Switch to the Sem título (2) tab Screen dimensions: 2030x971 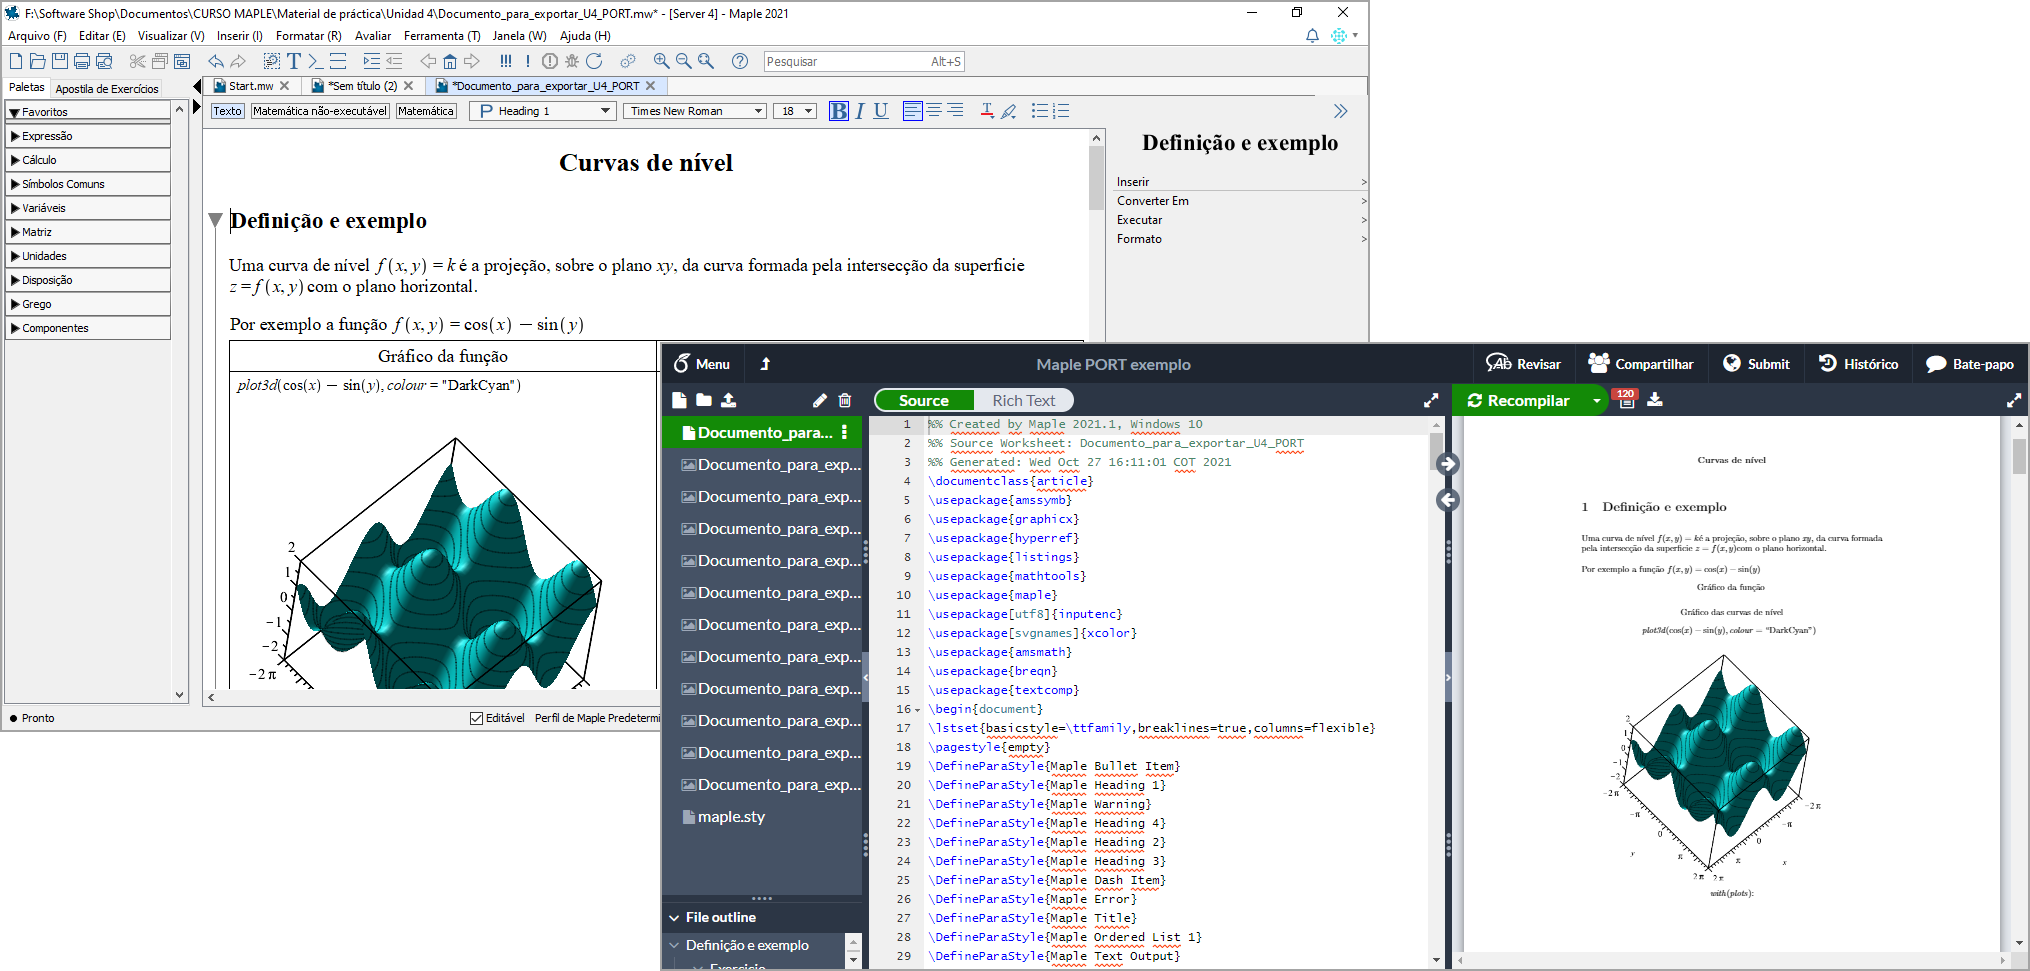[362, 86]
